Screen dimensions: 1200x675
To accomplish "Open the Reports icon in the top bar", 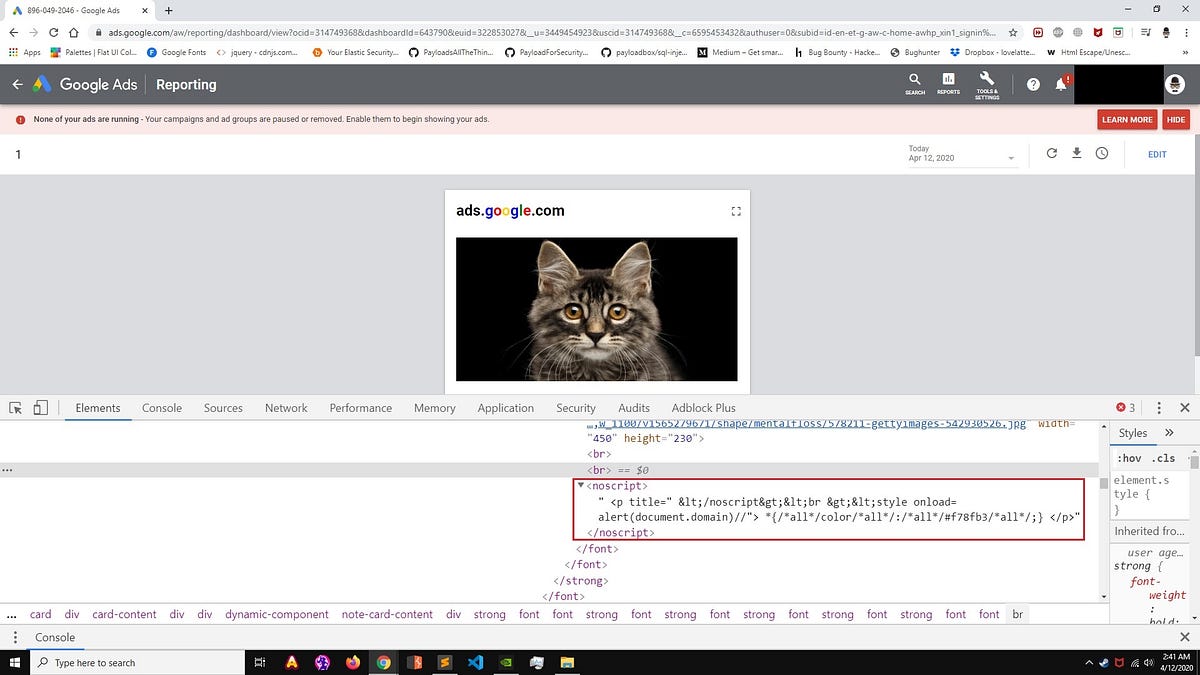I will point(948,84).
